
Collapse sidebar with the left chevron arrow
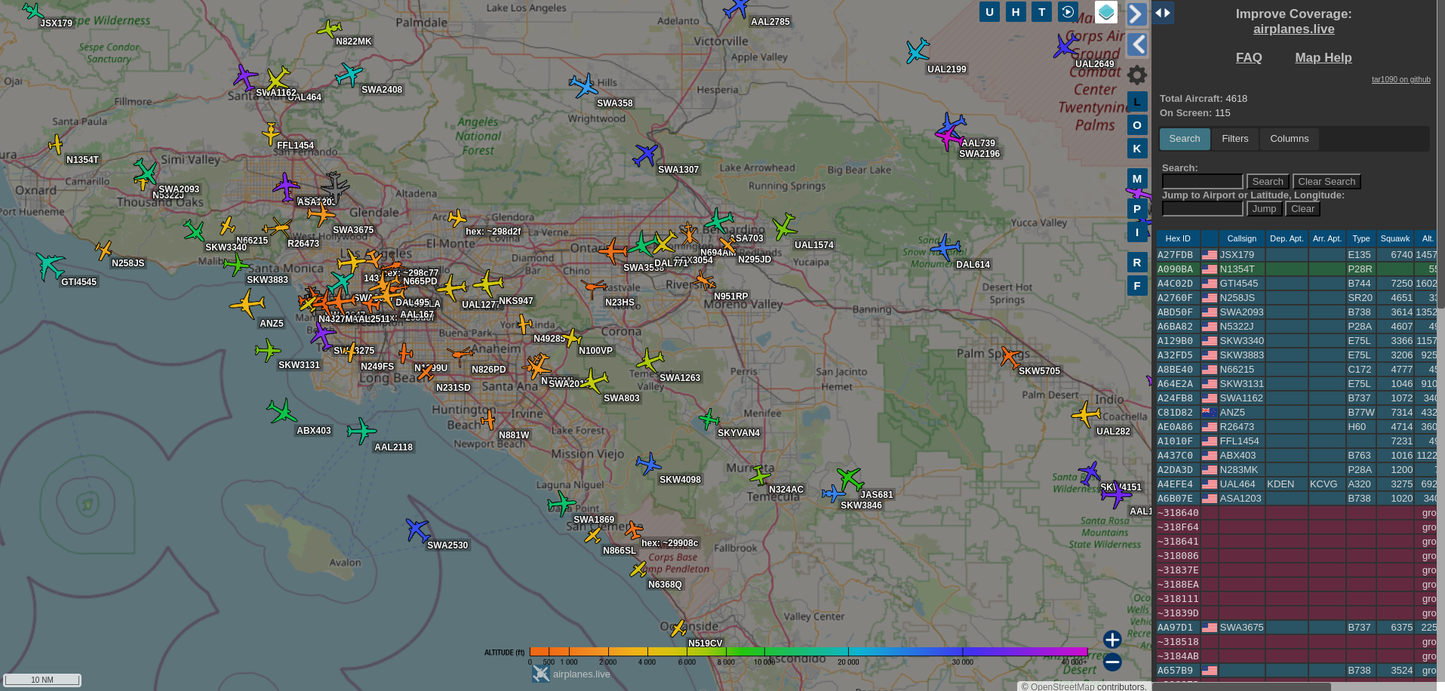[1137, 45]
